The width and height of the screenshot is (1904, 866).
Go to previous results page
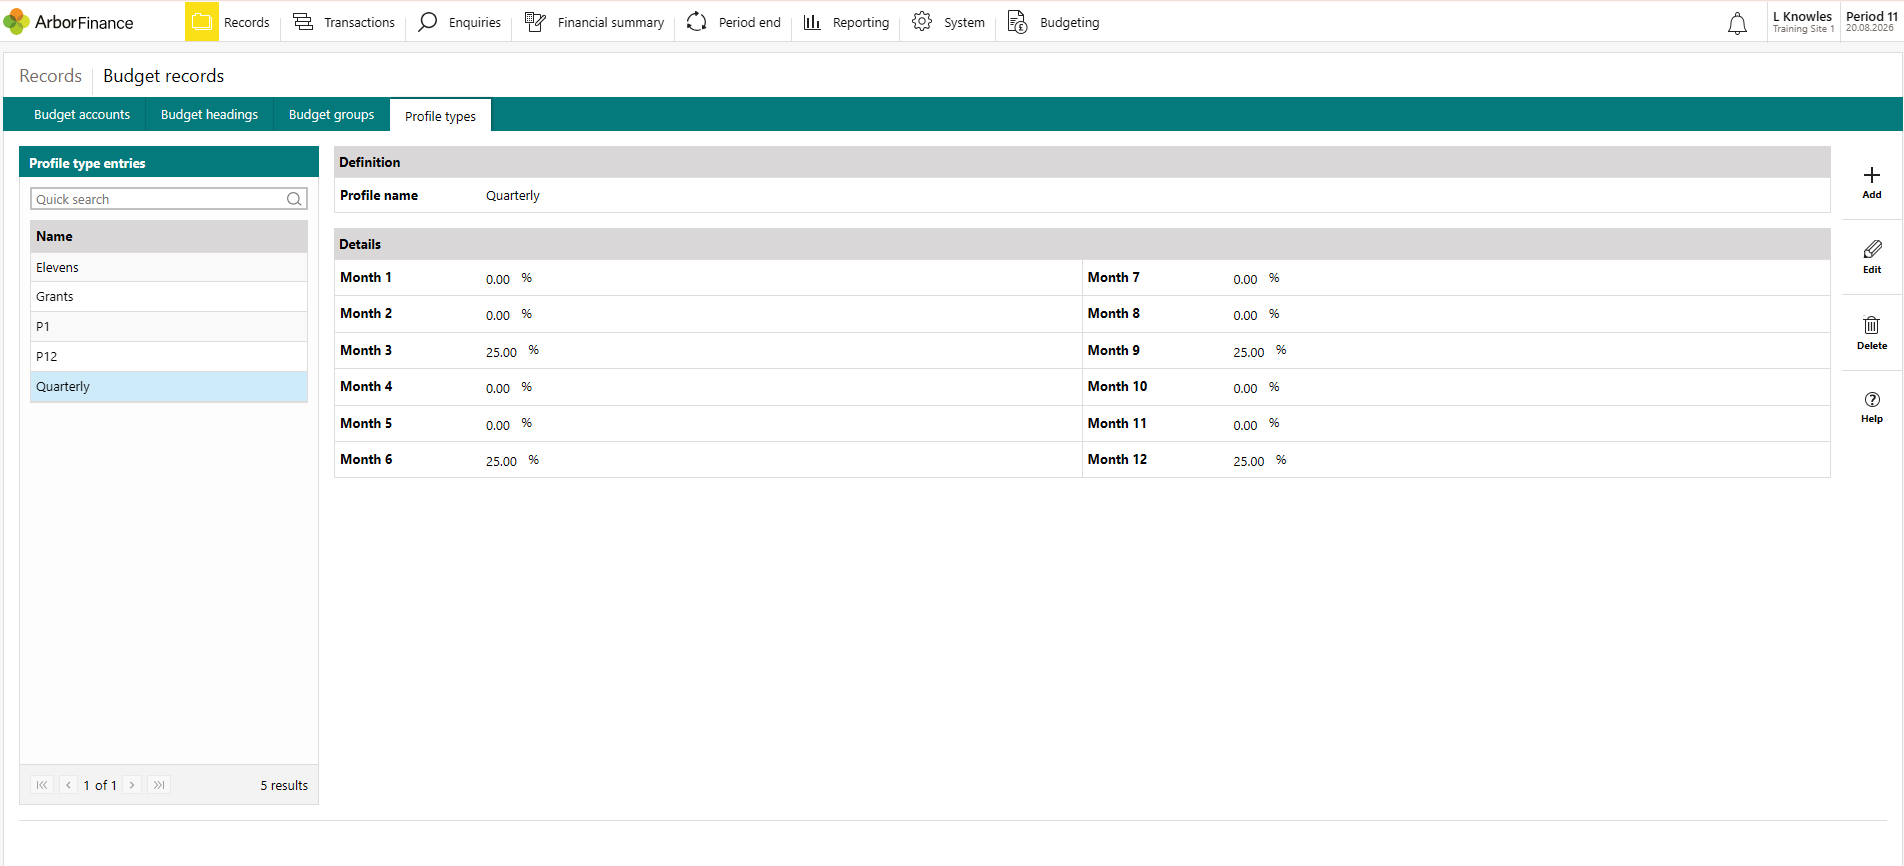(68, 785)
